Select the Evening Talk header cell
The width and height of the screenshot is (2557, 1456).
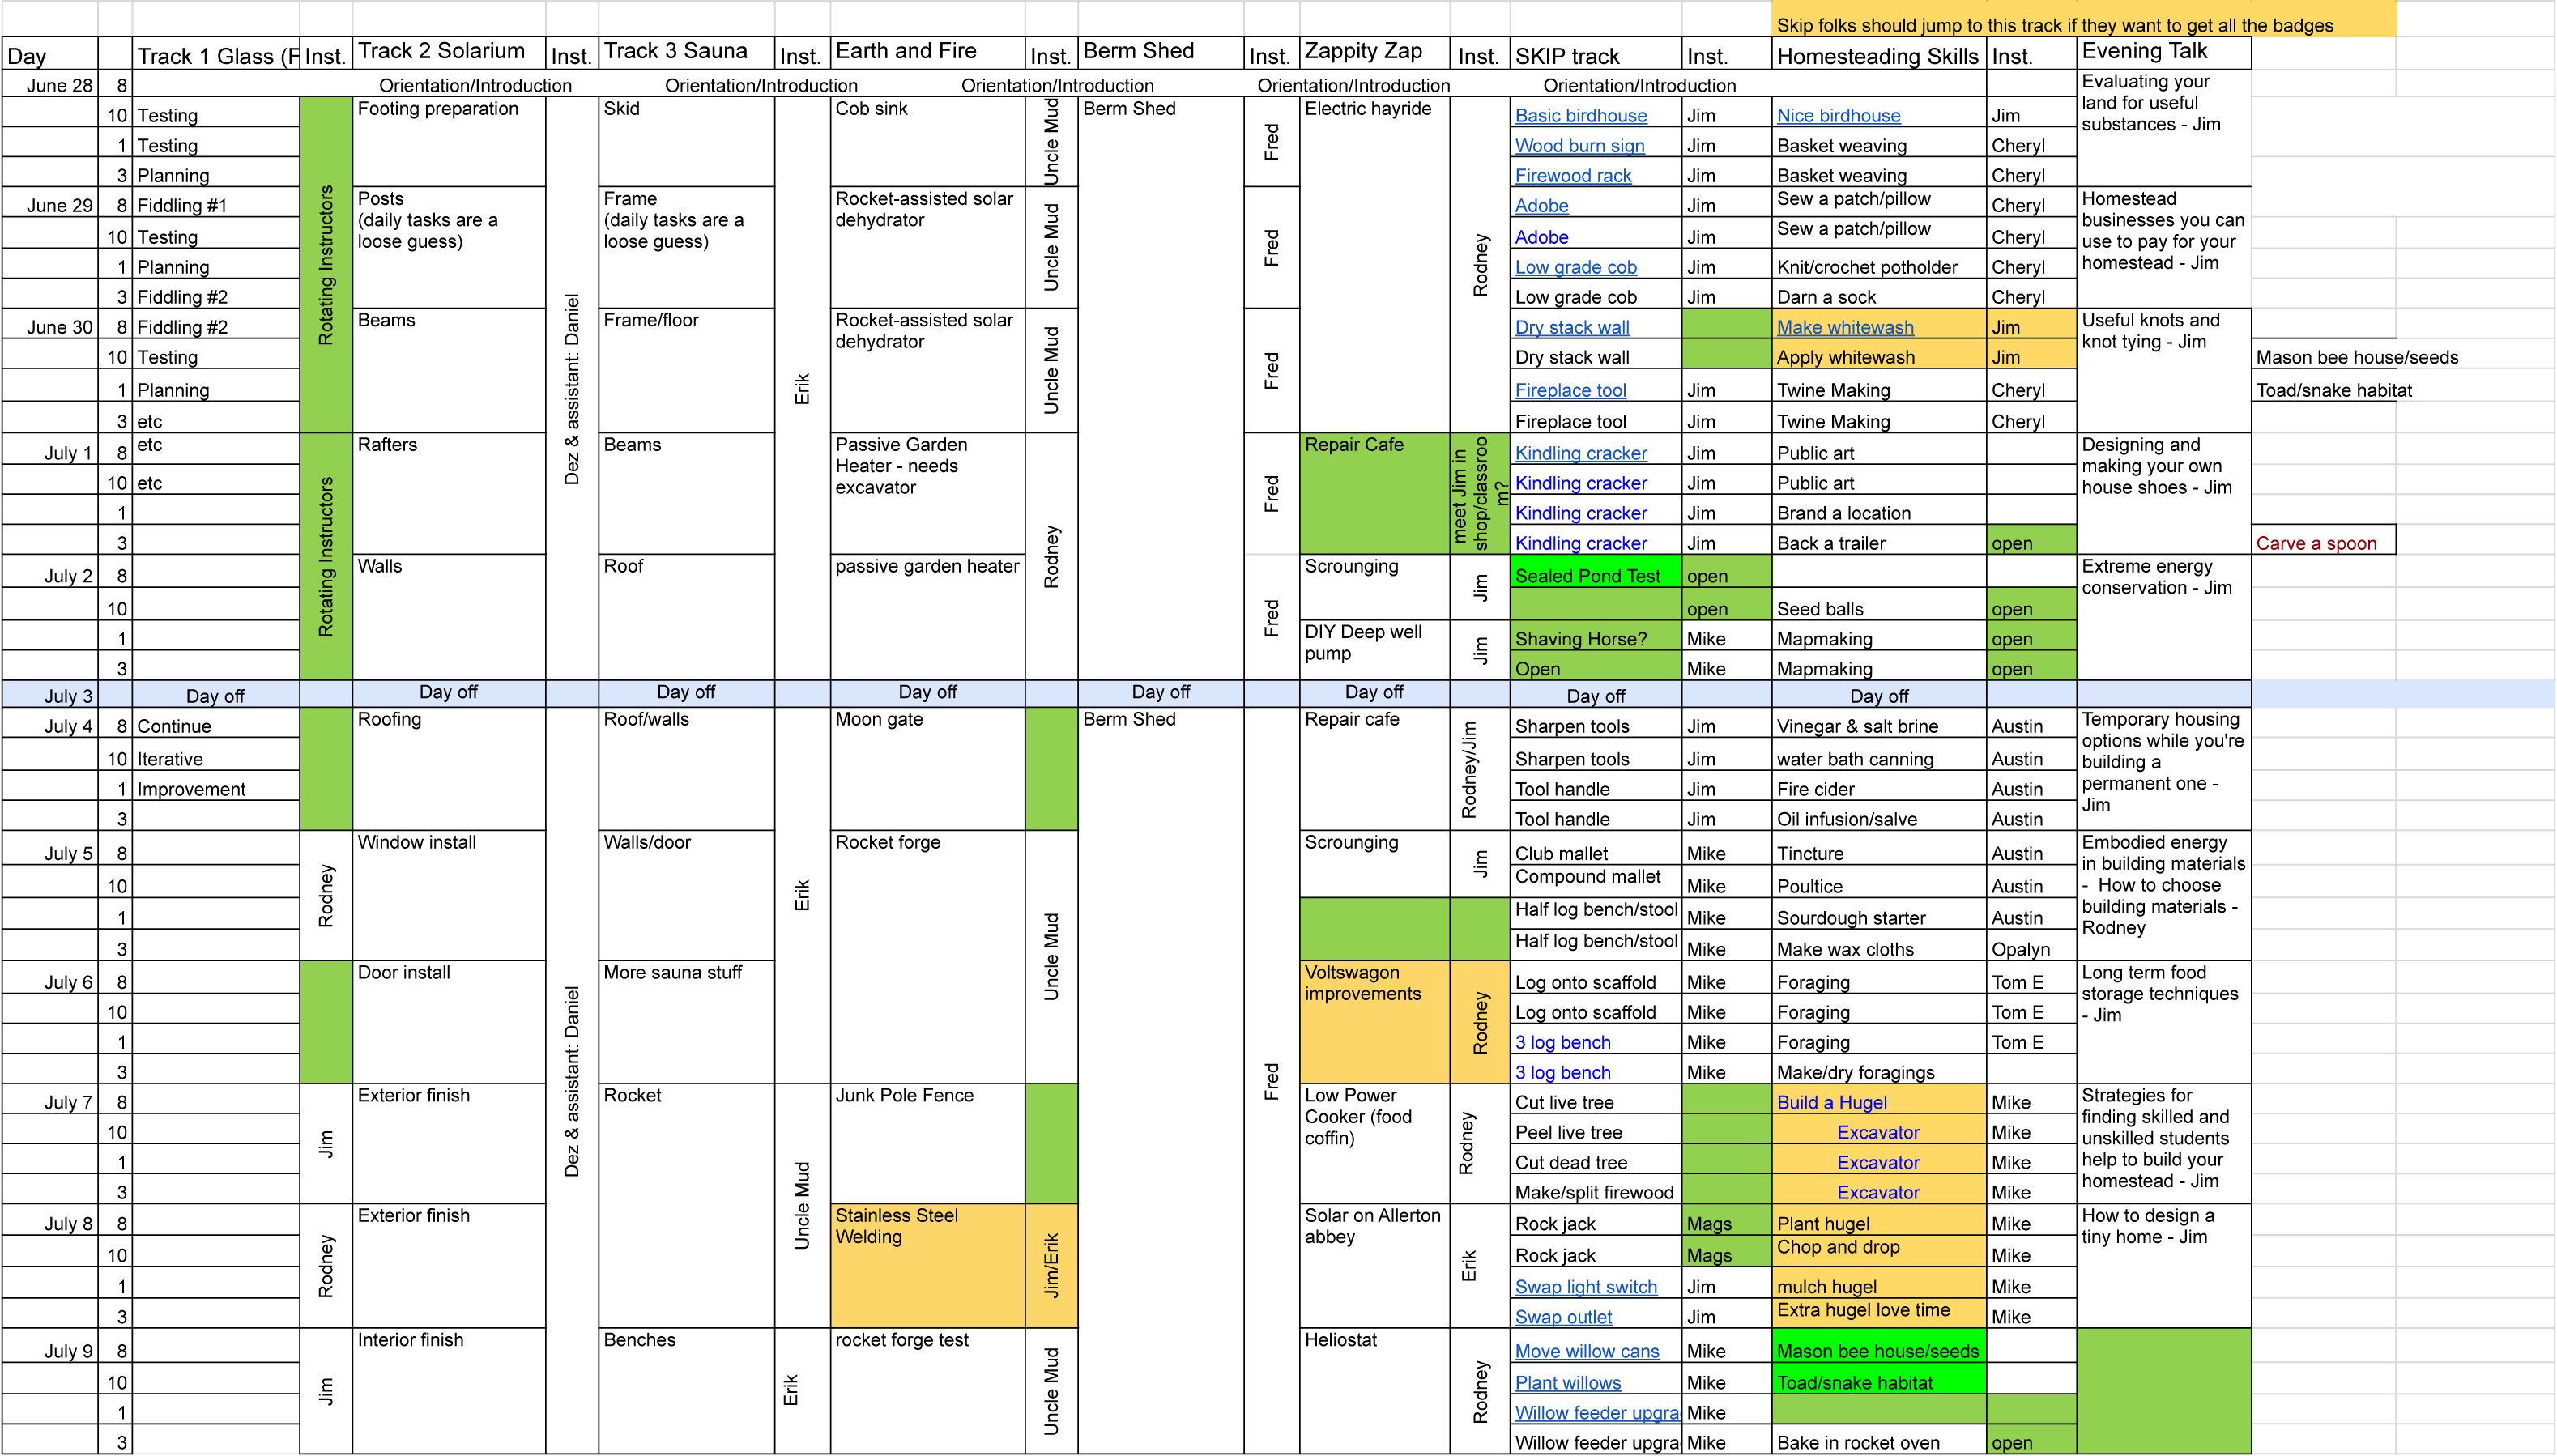2163,53
